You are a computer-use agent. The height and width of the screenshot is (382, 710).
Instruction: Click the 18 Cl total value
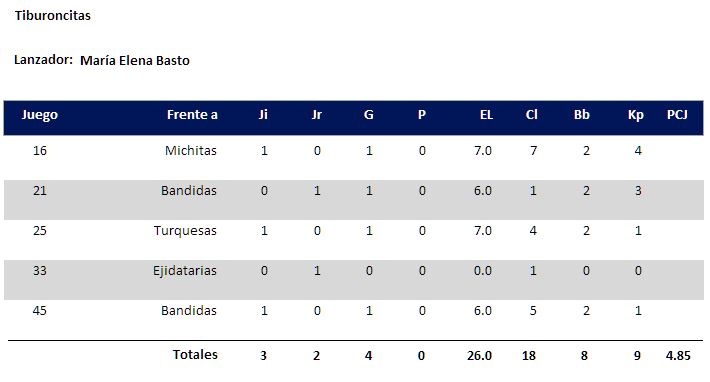[x=529, y=356]
